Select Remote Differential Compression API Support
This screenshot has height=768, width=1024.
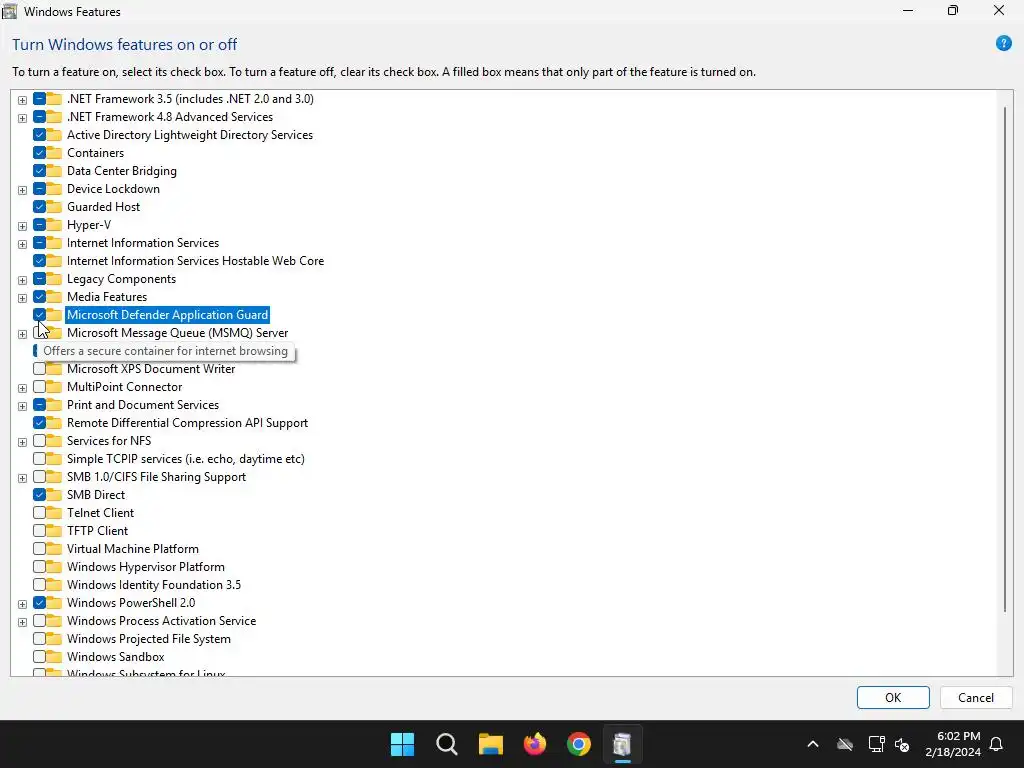(x=187, y=423)
